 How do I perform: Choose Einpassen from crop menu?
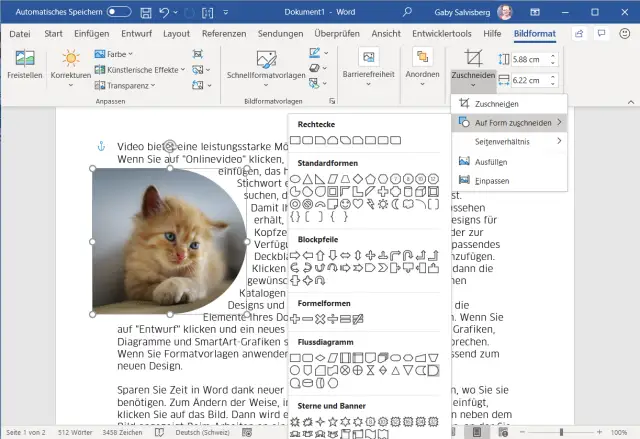tap(492, 180)
